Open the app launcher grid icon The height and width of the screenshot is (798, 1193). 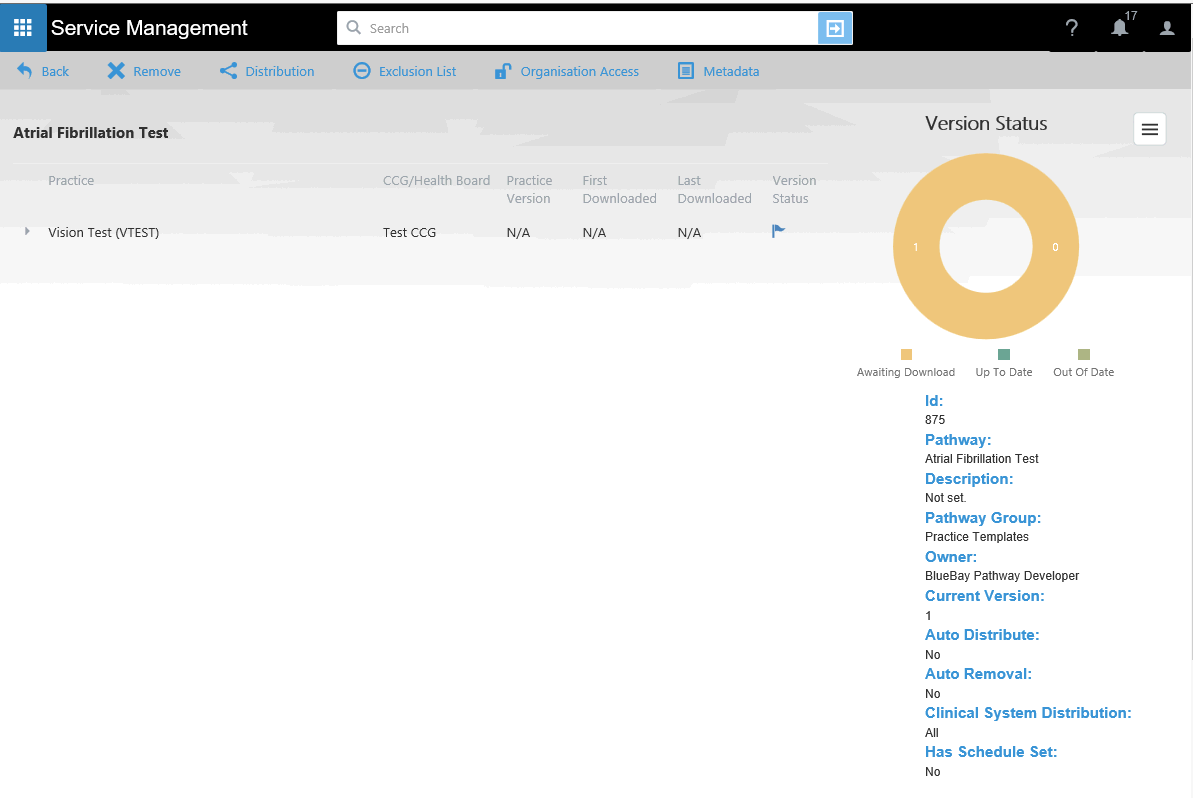tap(23, 27)
